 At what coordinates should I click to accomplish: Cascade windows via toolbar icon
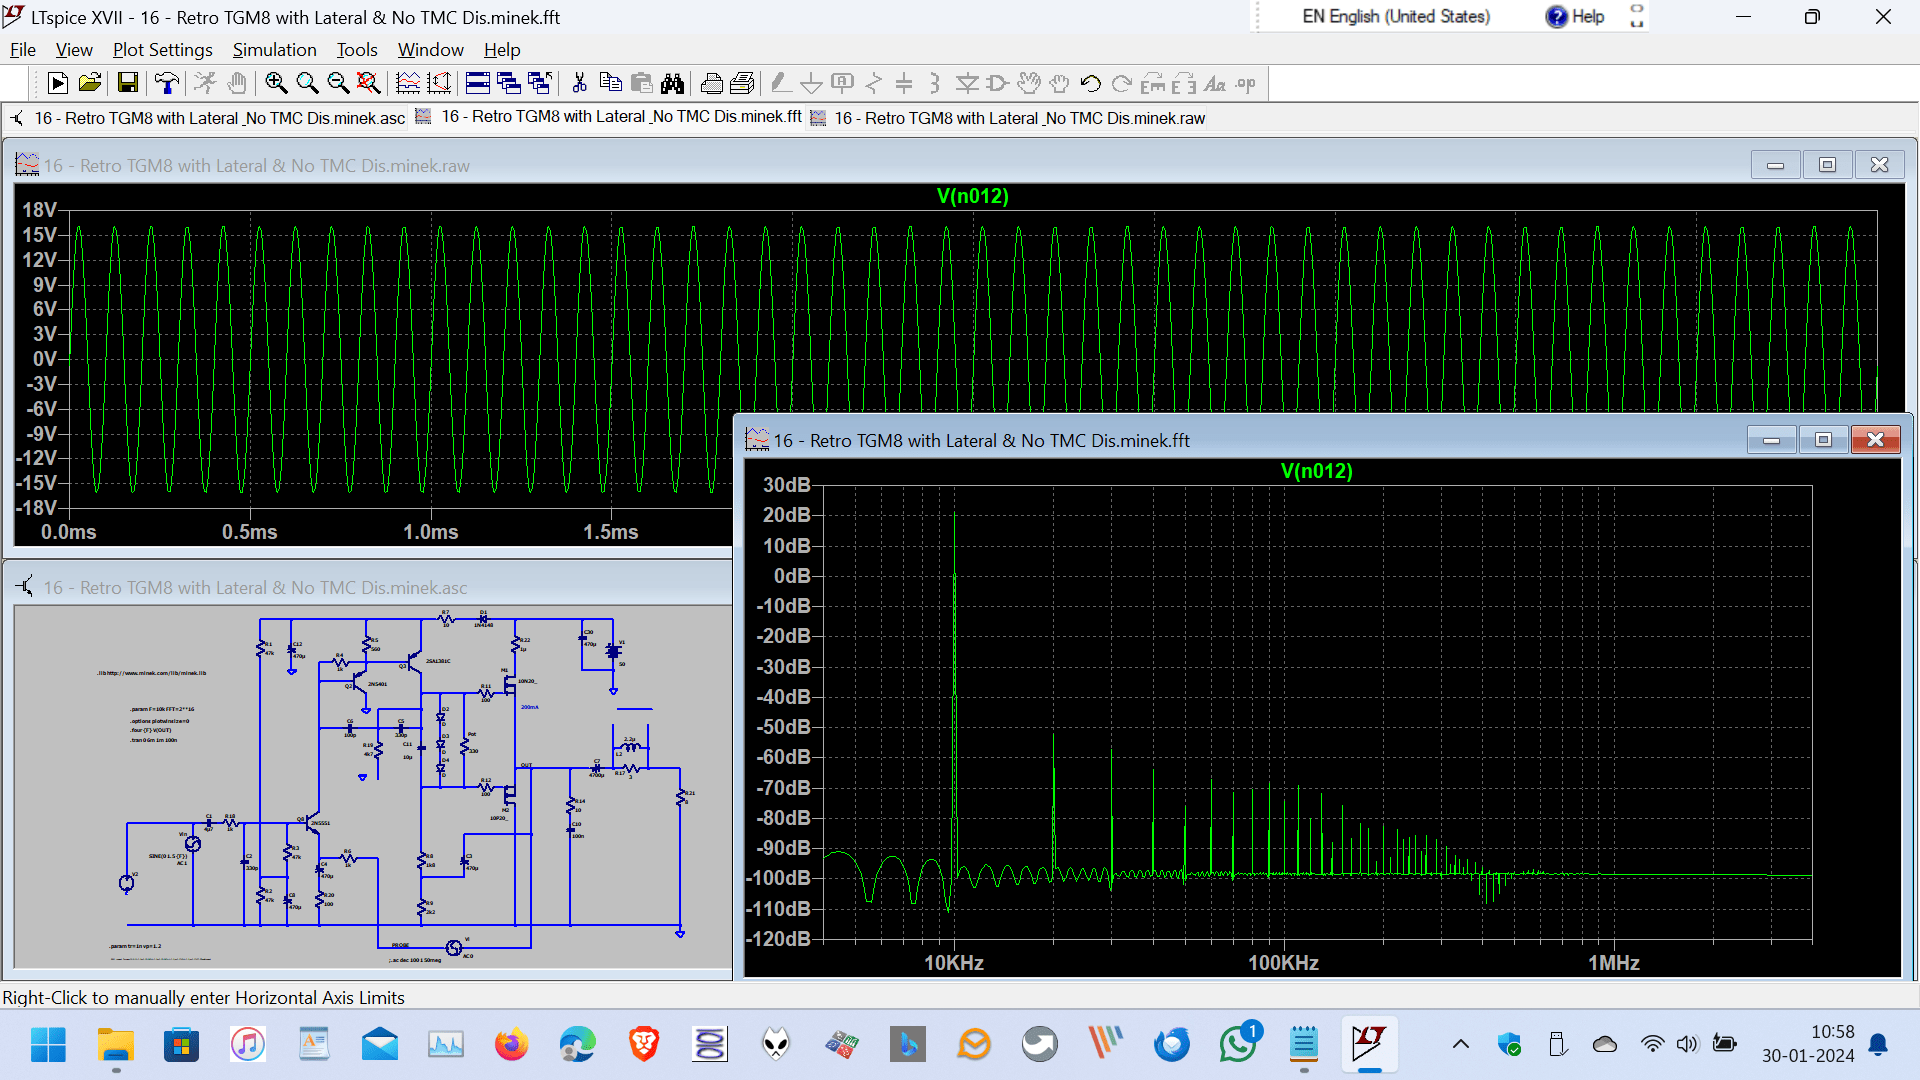(509, 84)
